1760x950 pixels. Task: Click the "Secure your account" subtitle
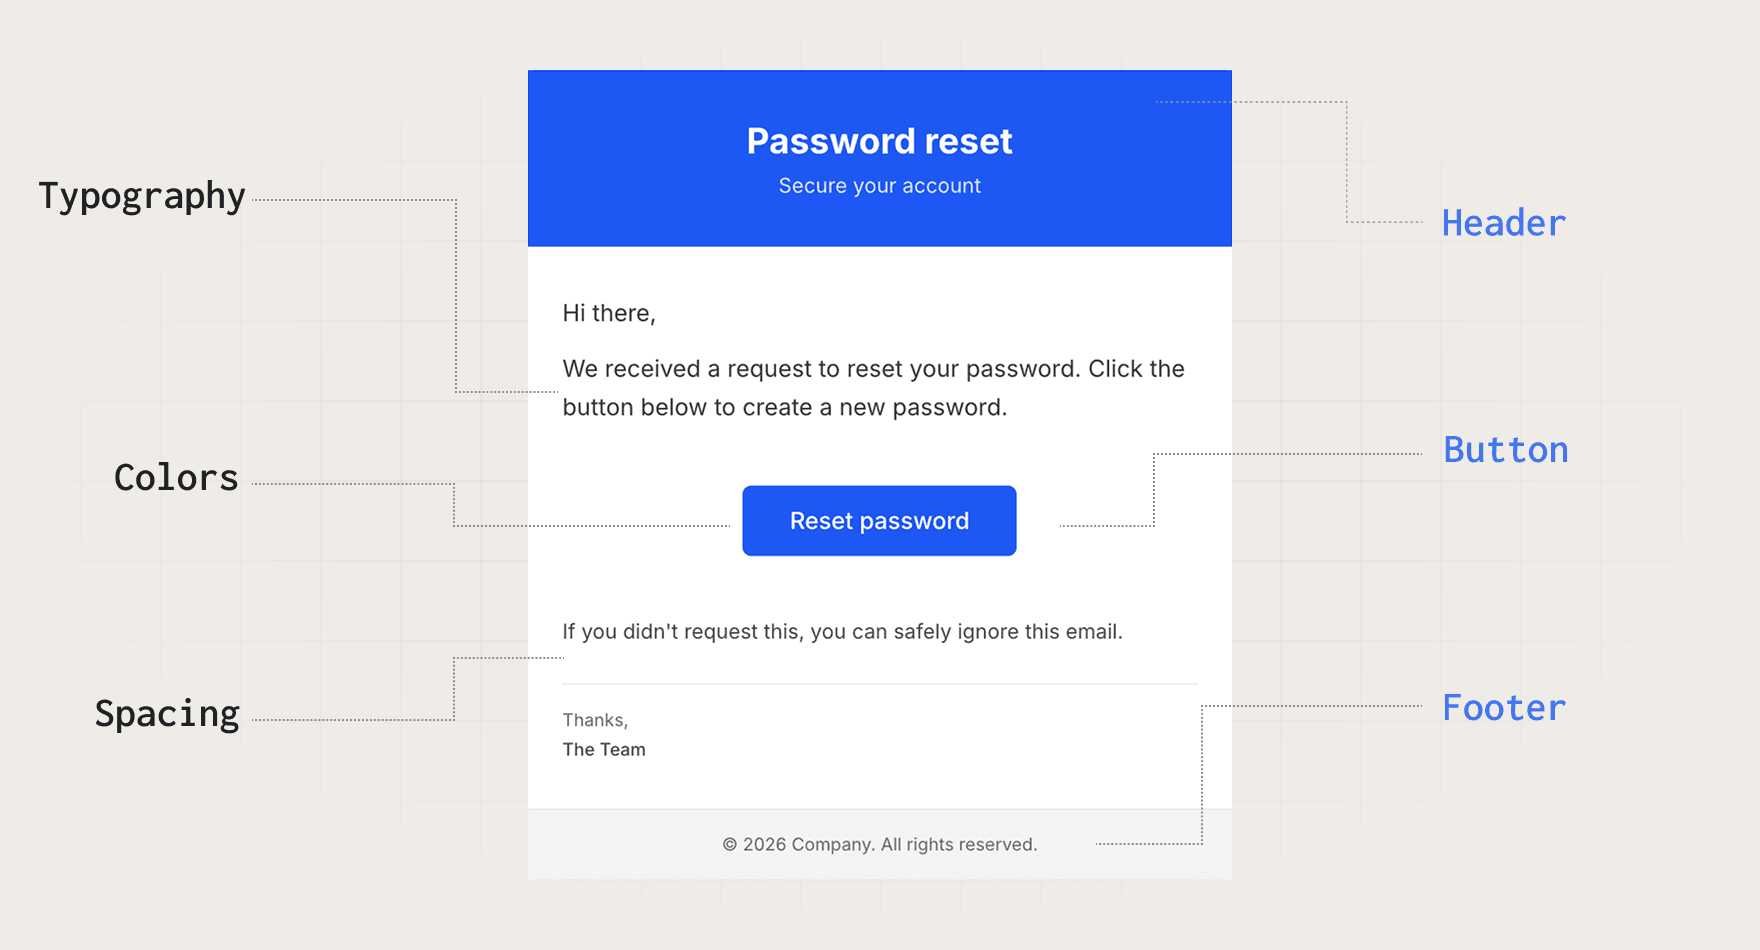tap(879, 186)
